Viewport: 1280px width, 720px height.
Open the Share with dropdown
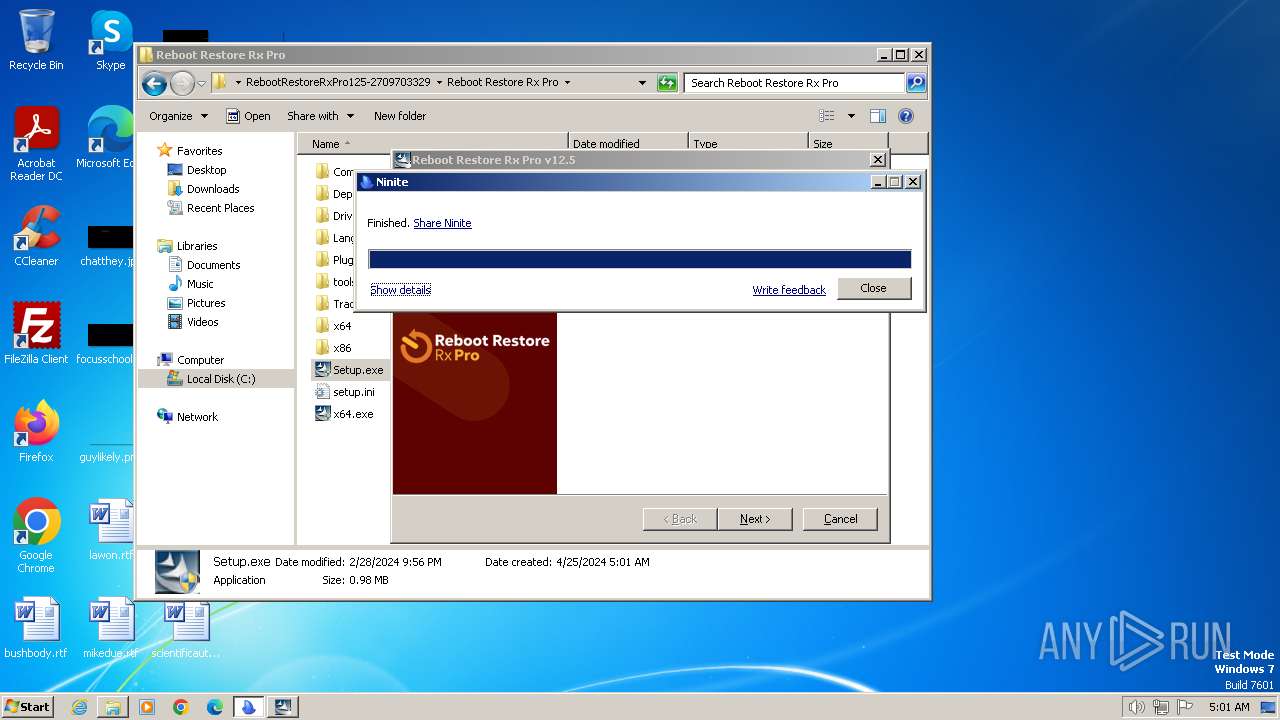(x=320, y=116)
